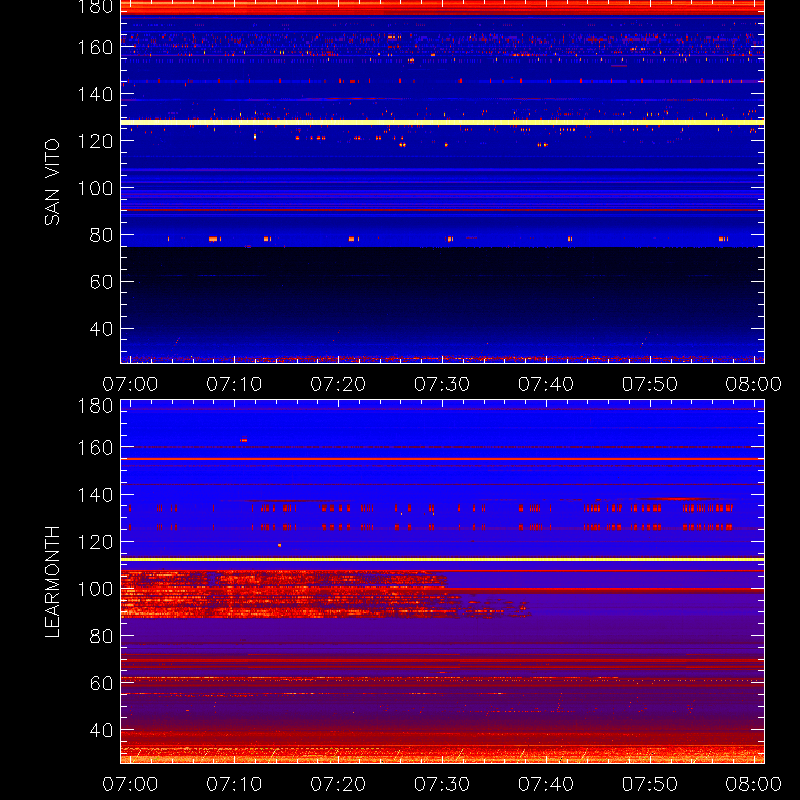Select the 180 tick label on LEARMONTH plot
This screenshot has width=800, height=800.
[95, 406]
